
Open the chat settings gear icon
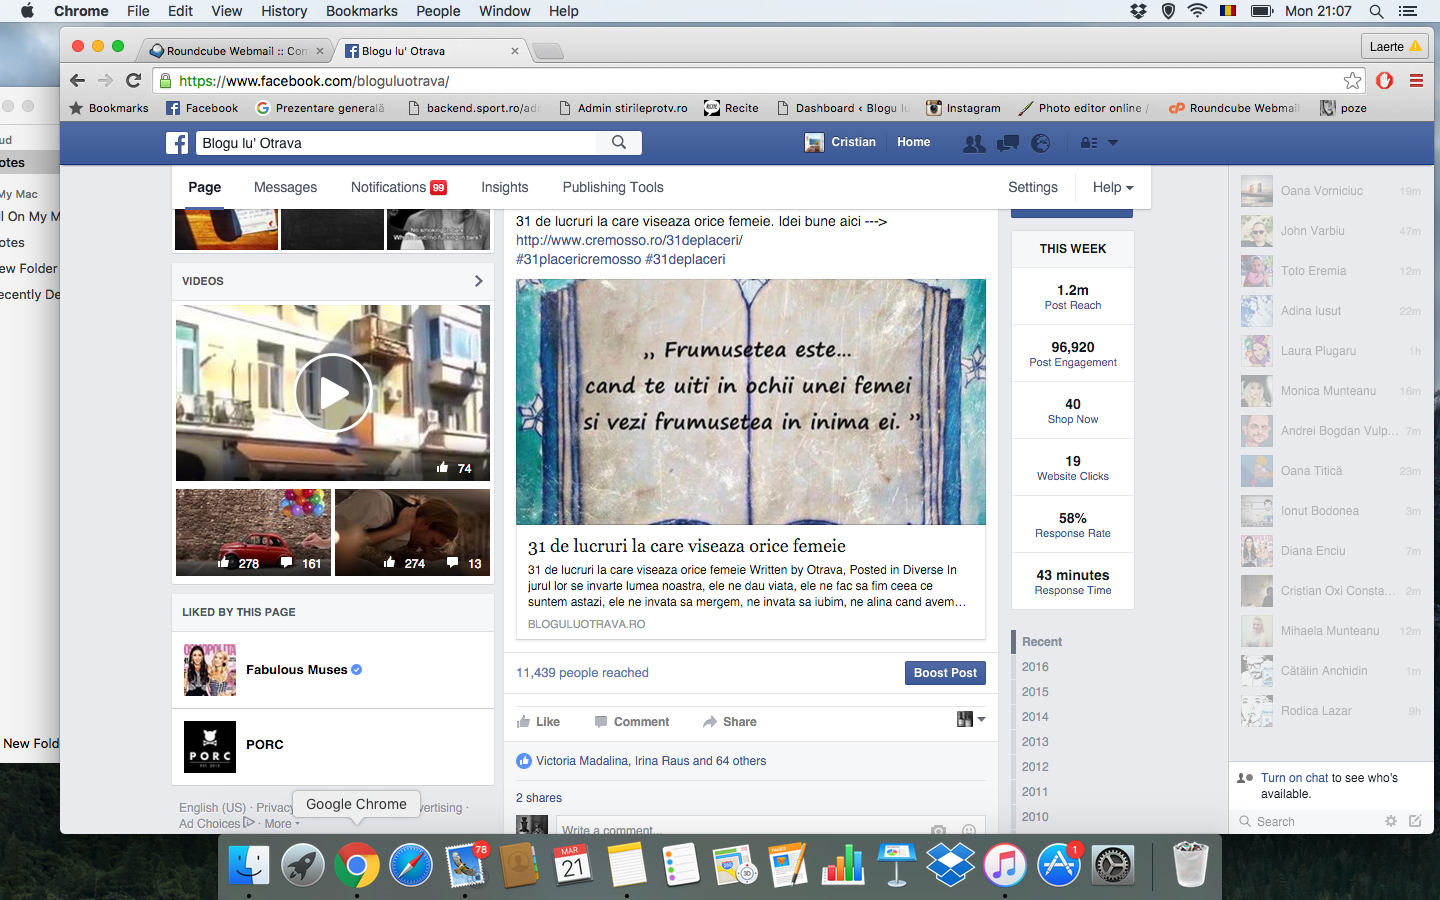pos(1390,821)
